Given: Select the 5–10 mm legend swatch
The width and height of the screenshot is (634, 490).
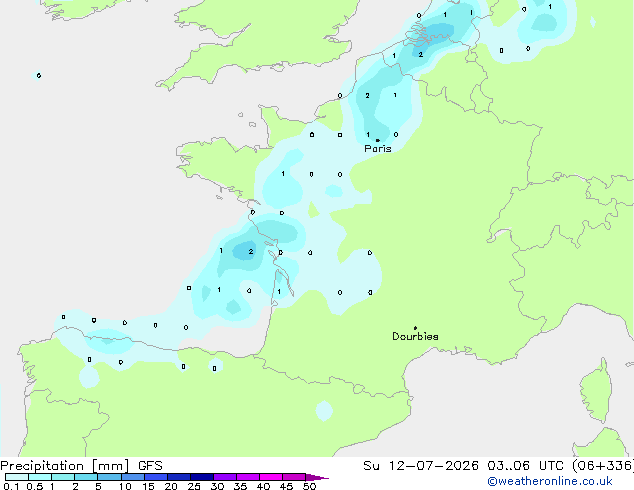Looking at the screenshot, I should (x=109, y=477).
